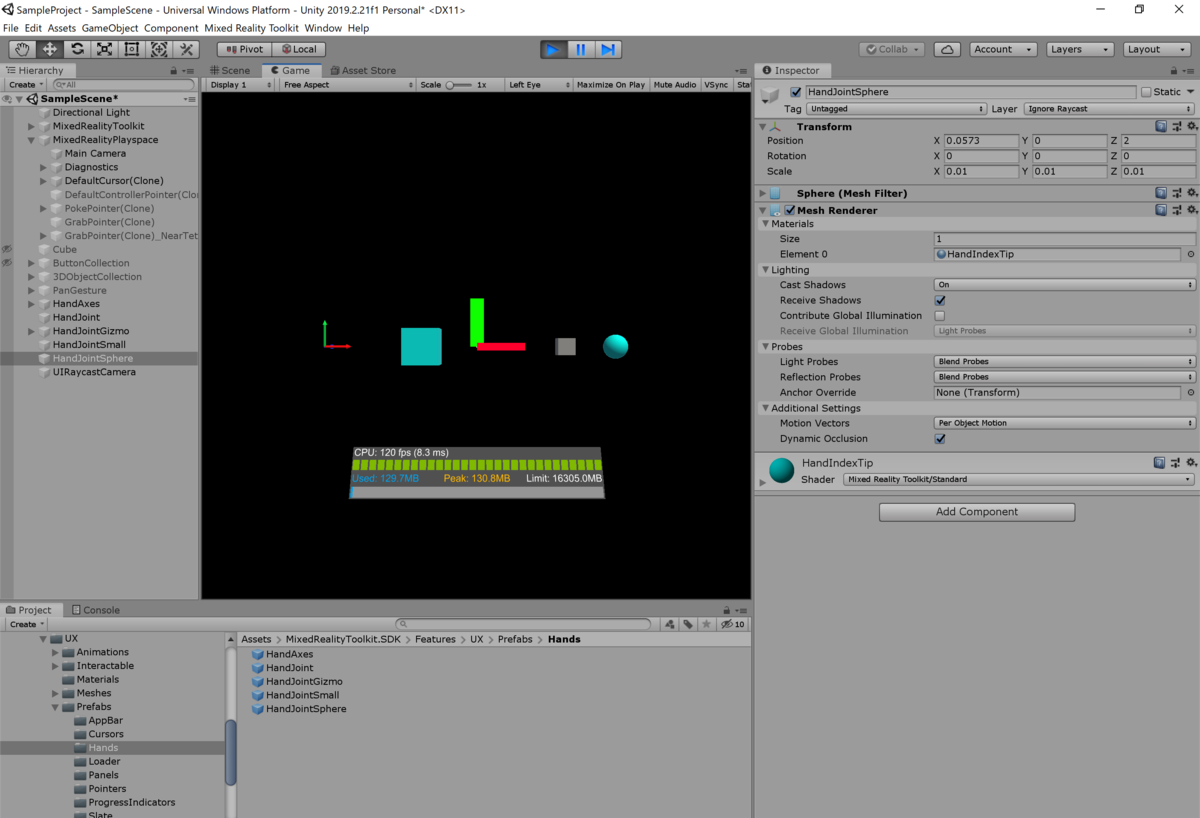Advance one frame with the Step button

[608, 49]
